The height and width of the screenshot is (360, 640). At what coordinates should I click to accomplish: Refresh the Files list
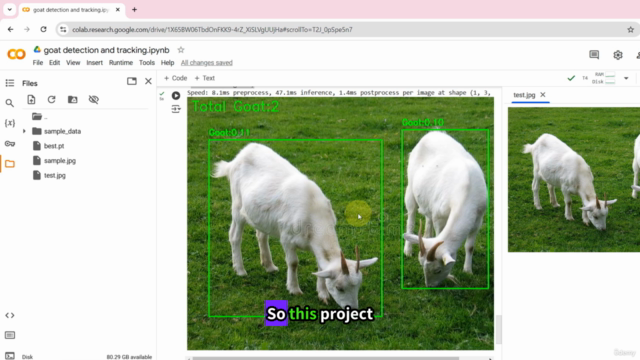(51, 100)
